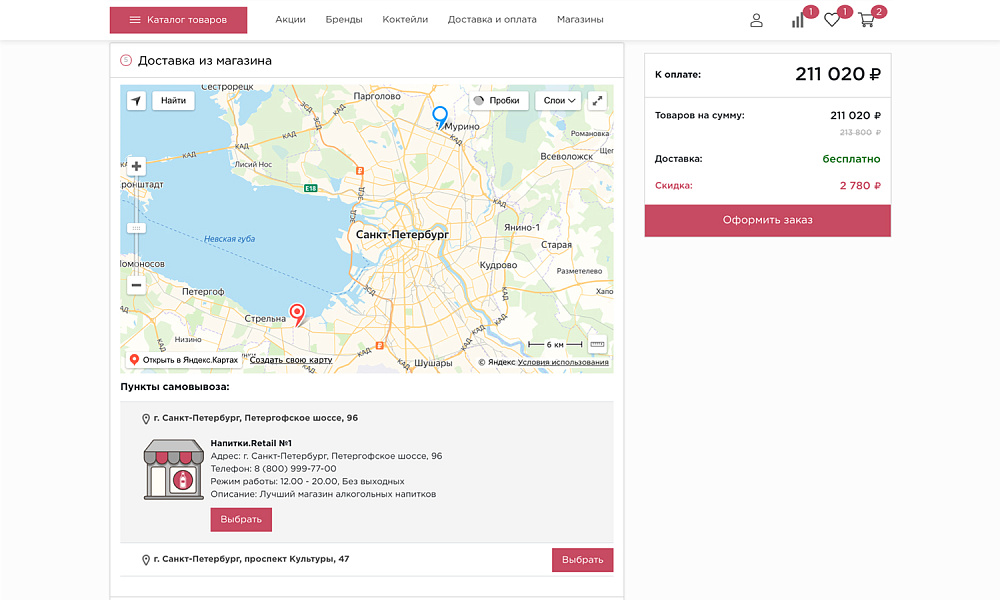This screenshot has height=600, width=1000.
Task: Expand the map to fullscreen view
Action: click(597, 100)
